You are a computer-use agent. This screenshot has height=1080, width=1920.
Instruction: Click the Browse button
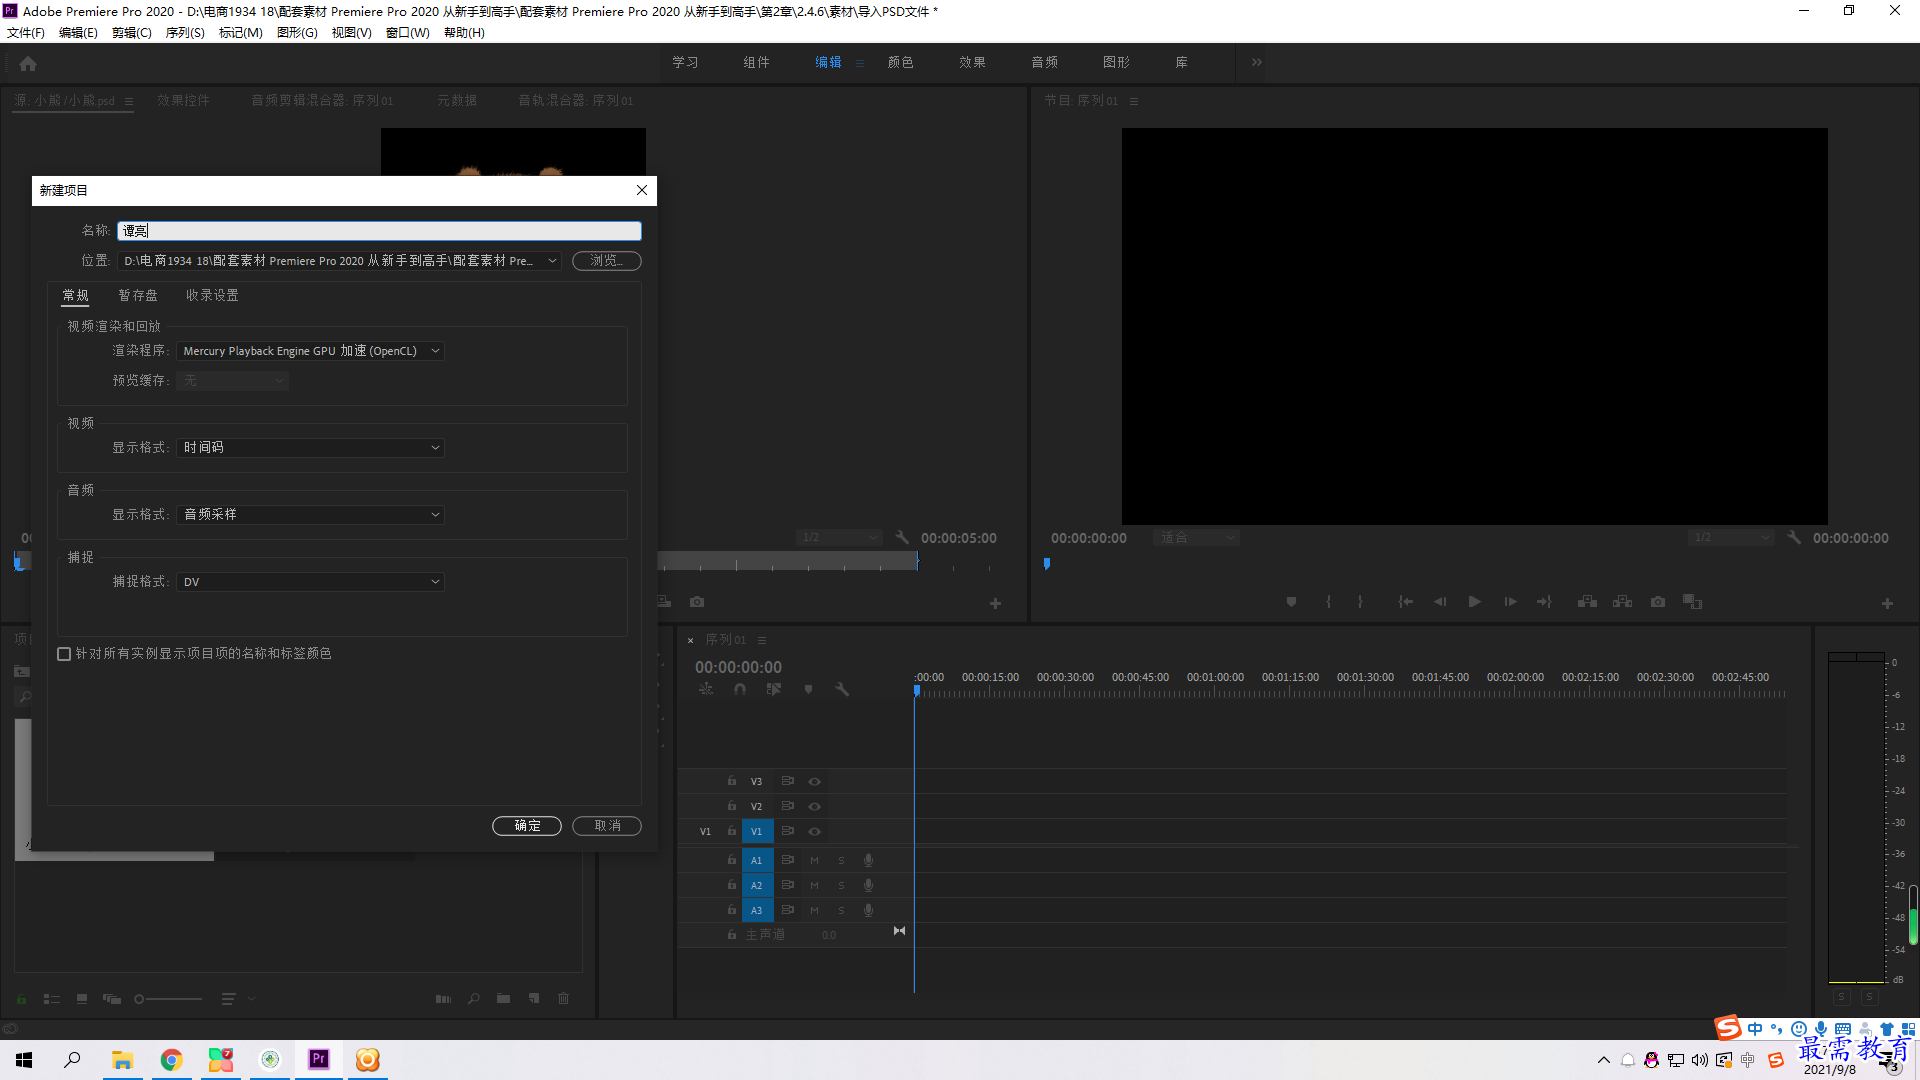[607, 261]
